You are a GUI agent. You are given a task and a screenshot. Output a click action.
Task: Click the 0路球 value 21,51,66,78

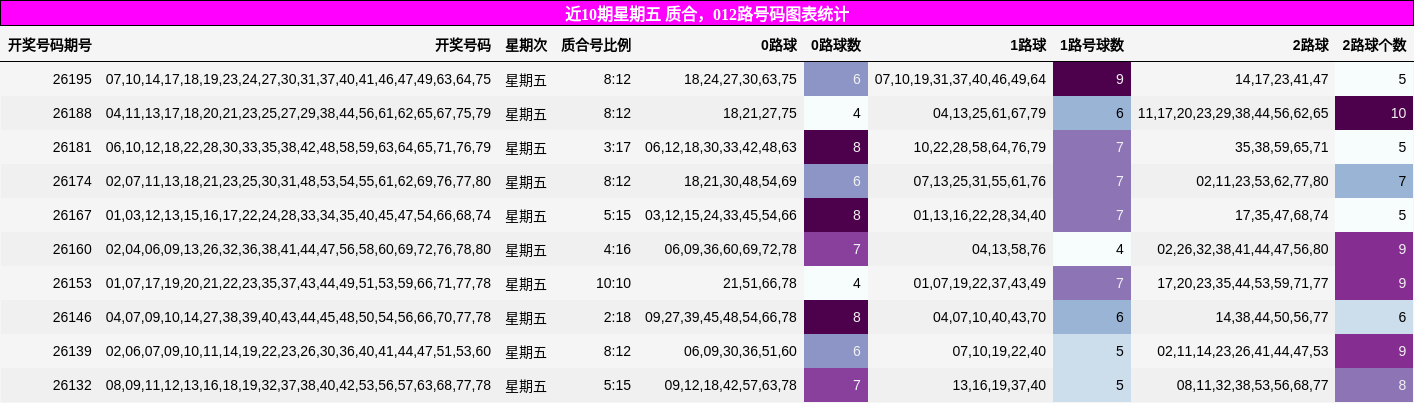coord(760,283)
